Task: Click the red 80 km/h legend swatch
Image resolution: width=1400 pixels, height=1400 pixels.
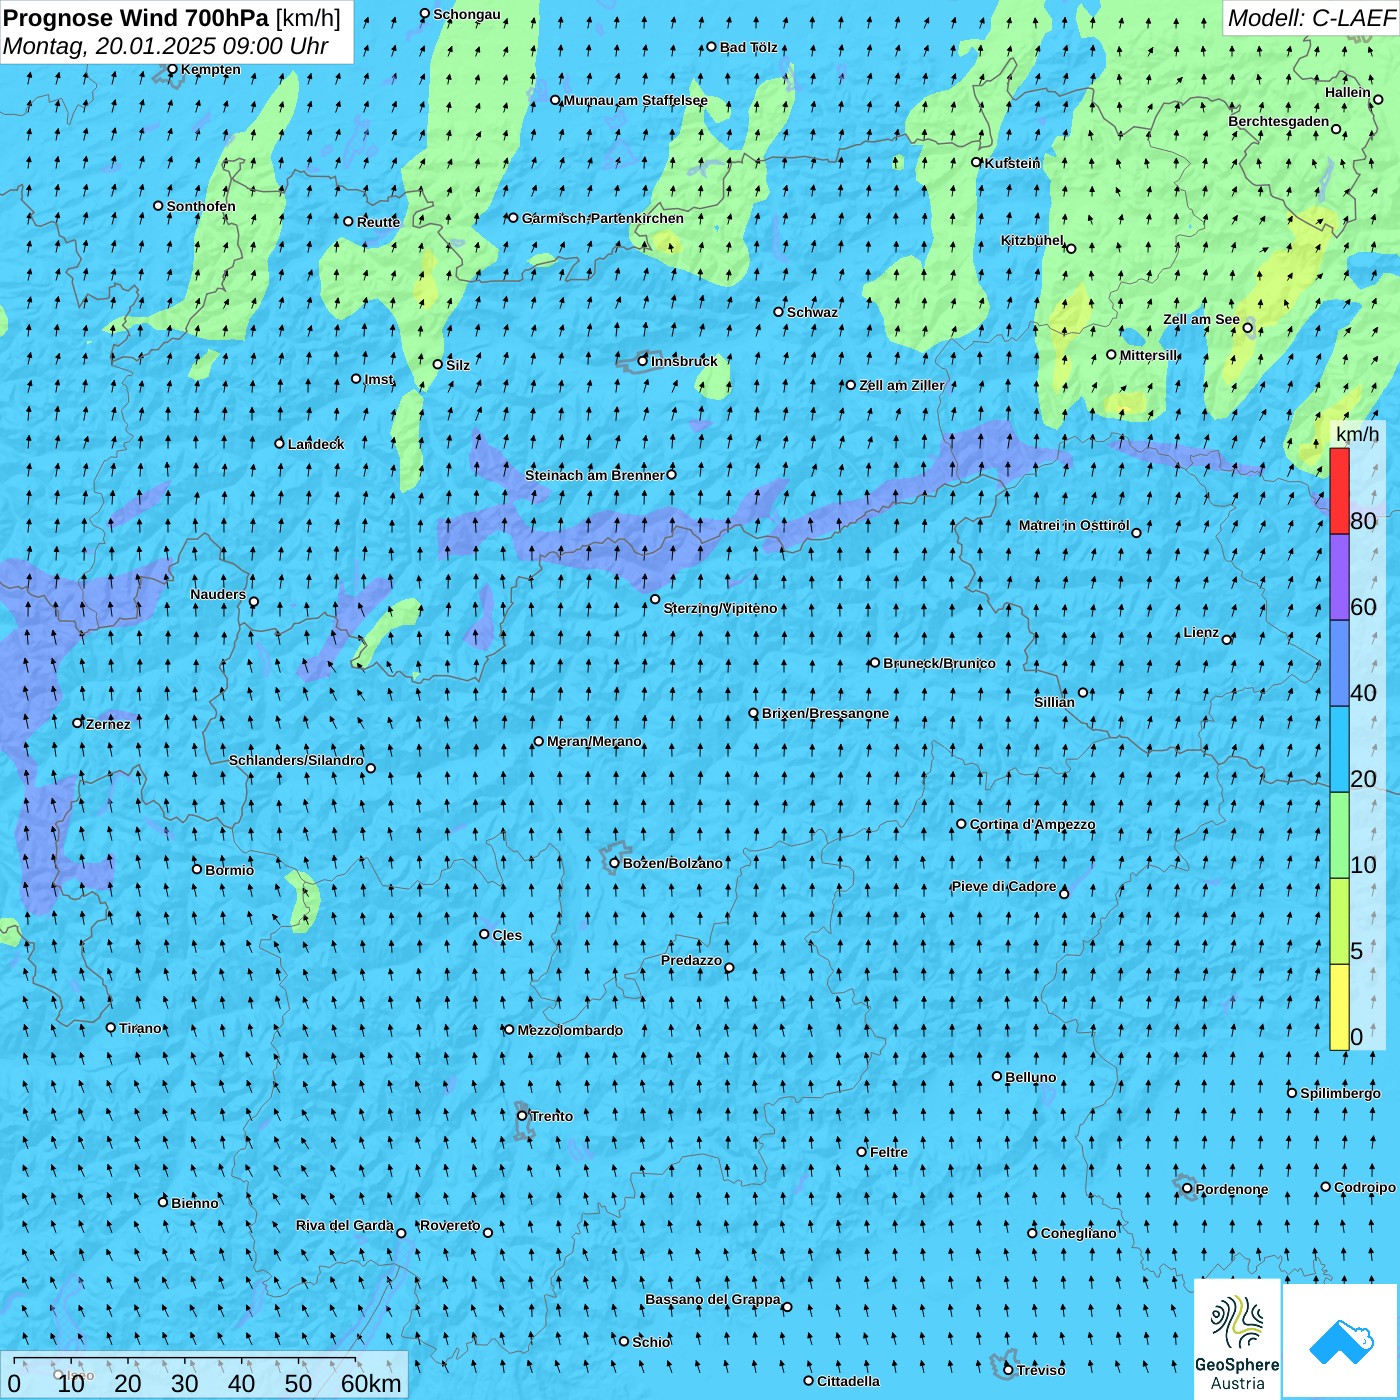Action: pos(1339,491)
